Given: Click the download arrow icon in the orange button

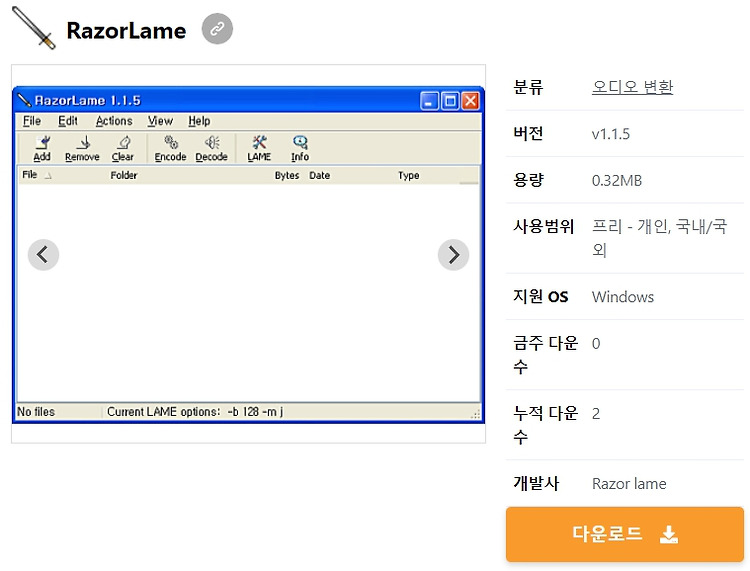Looking at the screenshot, I should 668,534.
